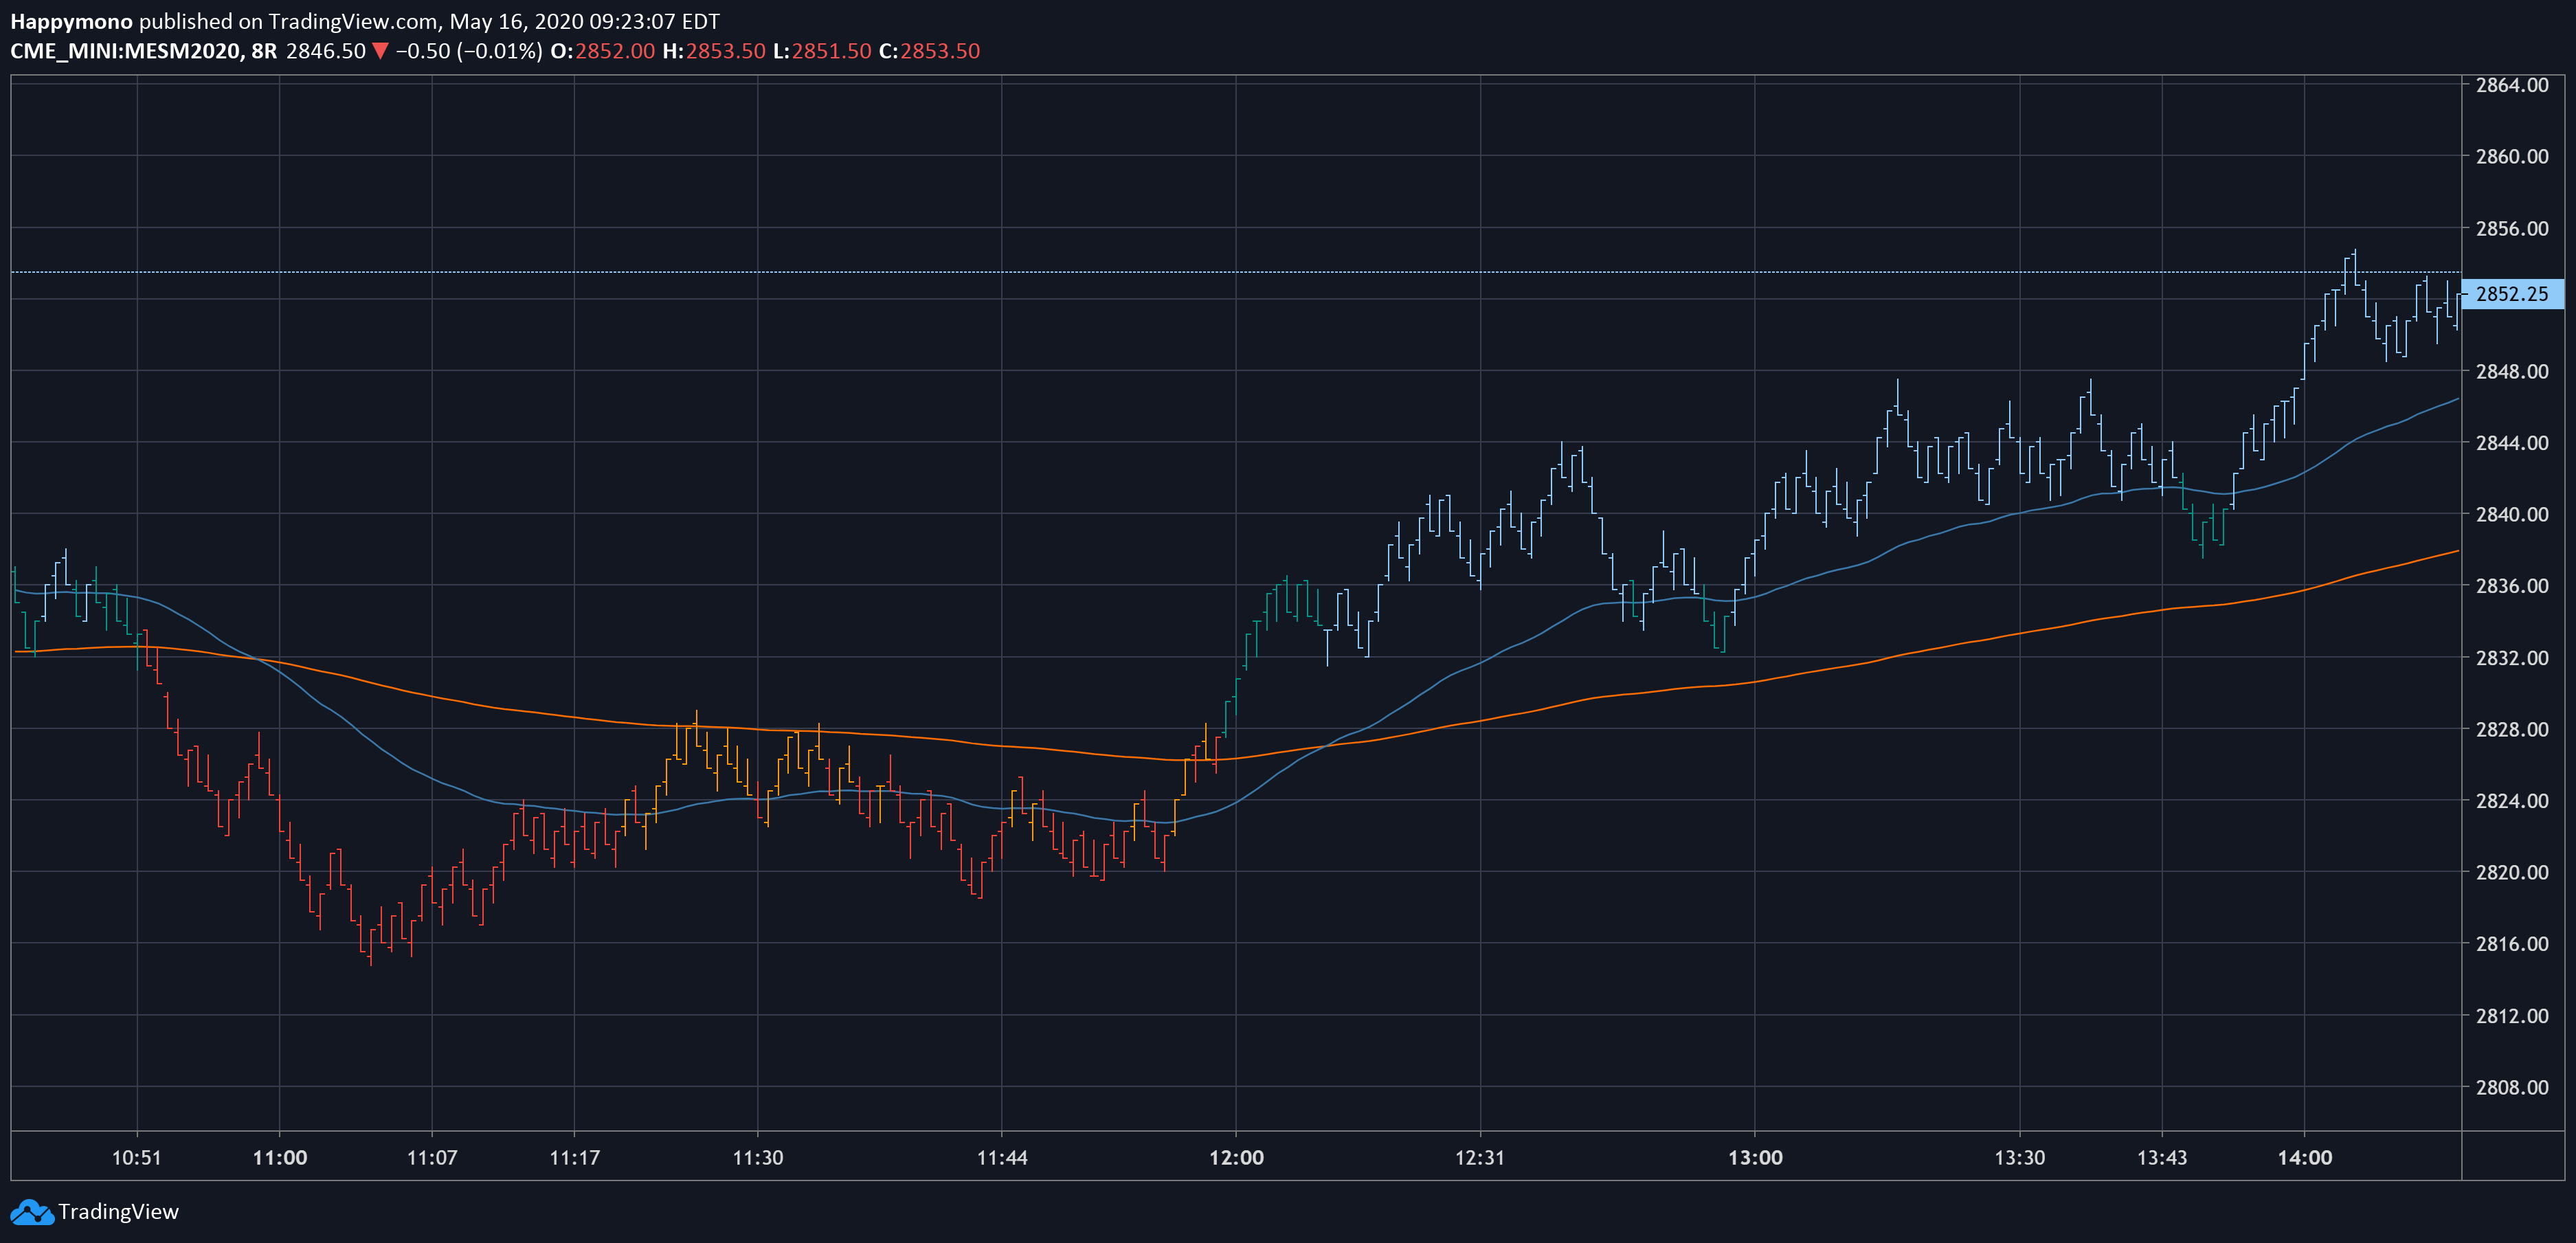This screenshot has width=2576, height=1243.
Task: Click the 10:51 time axis label
Action: pos(136,1158)
